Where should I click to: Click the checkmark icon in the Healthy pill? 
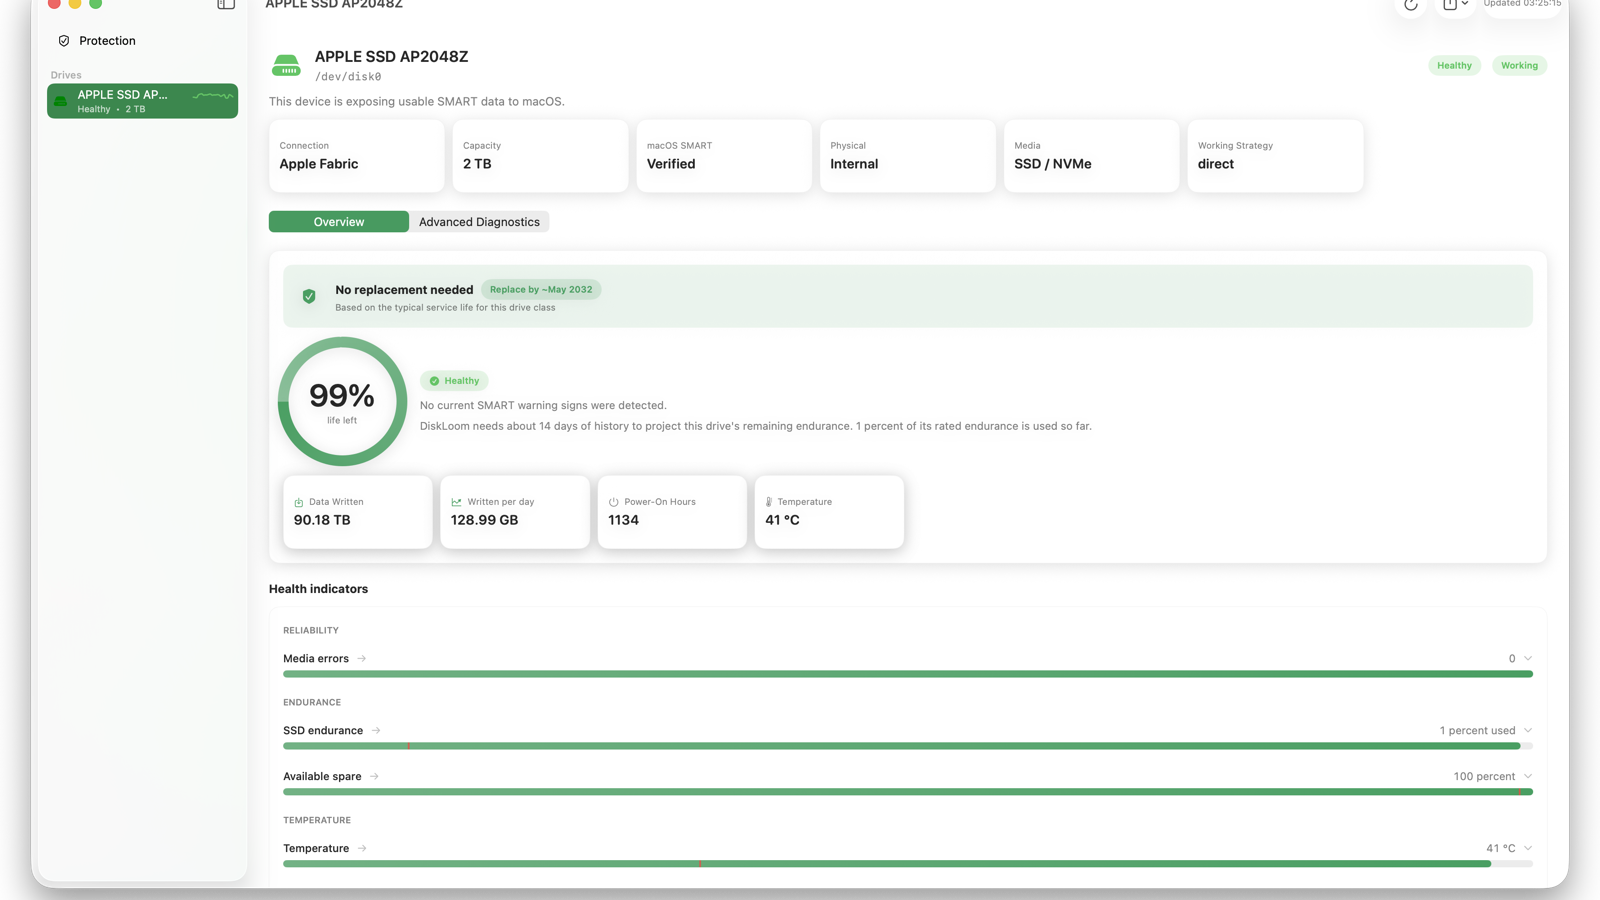[x=435, y=381]
